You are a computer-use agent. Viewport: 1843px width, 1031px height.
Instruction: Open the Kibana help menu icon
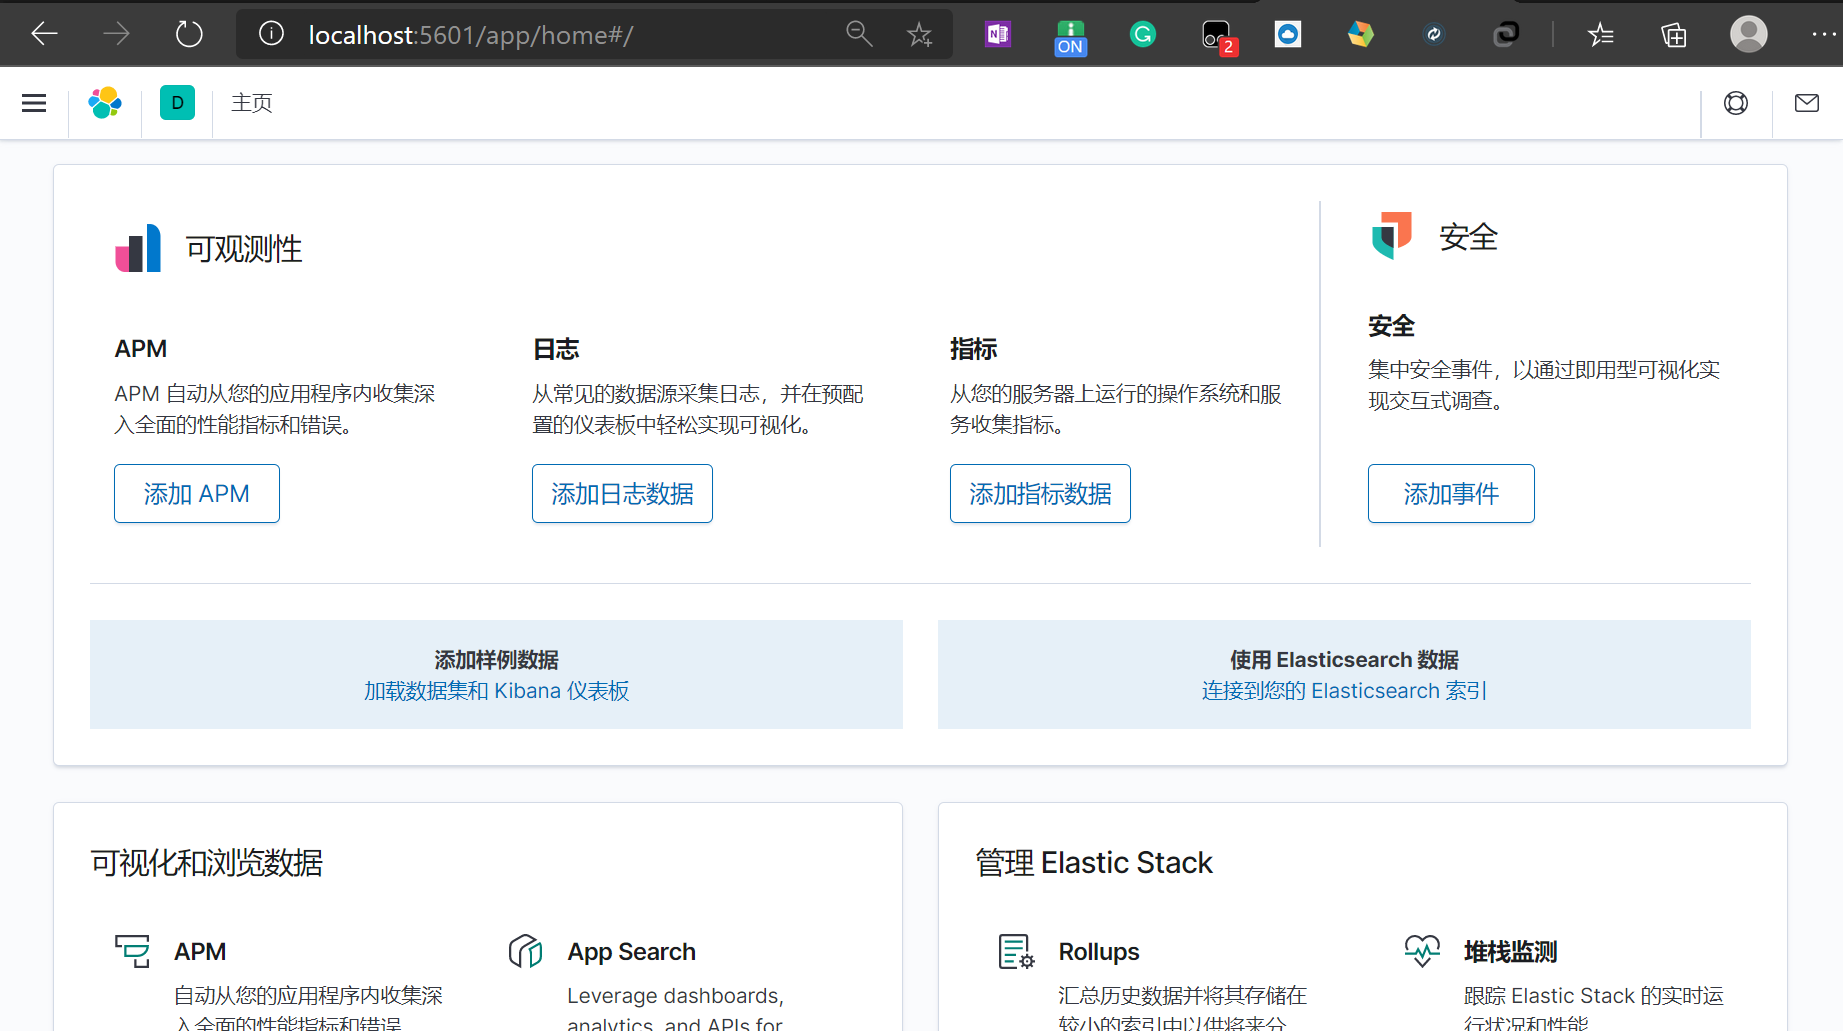tap(1736, 103)
